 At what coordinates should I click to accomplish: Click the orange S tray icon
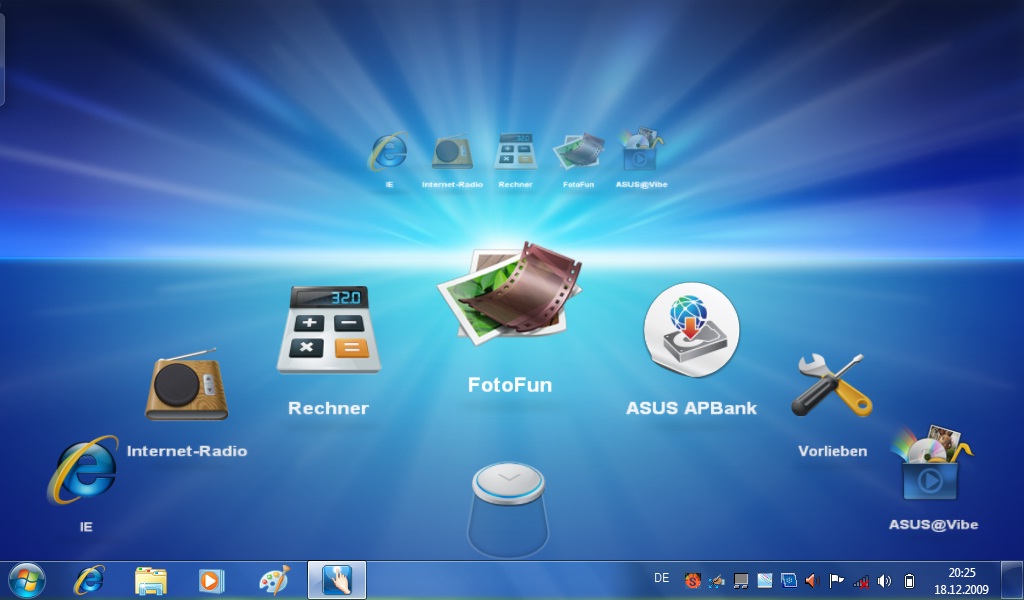(x=692, y=580)
